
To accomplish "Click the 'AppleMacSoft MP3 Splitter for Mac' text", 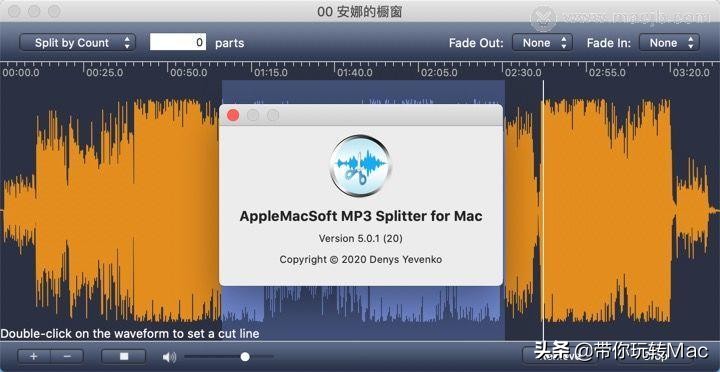I will click(x=361, y=216).
